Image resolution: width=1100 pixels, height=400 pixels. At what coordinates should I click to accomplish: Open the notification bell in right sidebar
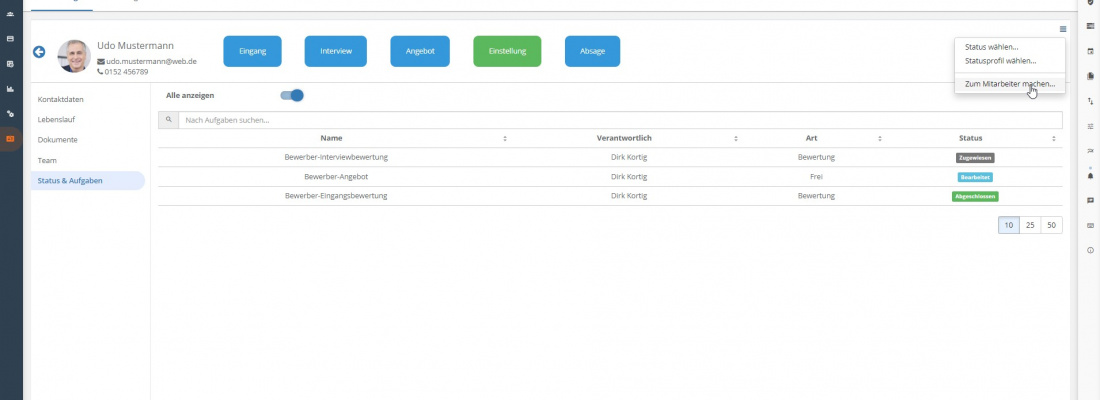(x=1090, y=176)
